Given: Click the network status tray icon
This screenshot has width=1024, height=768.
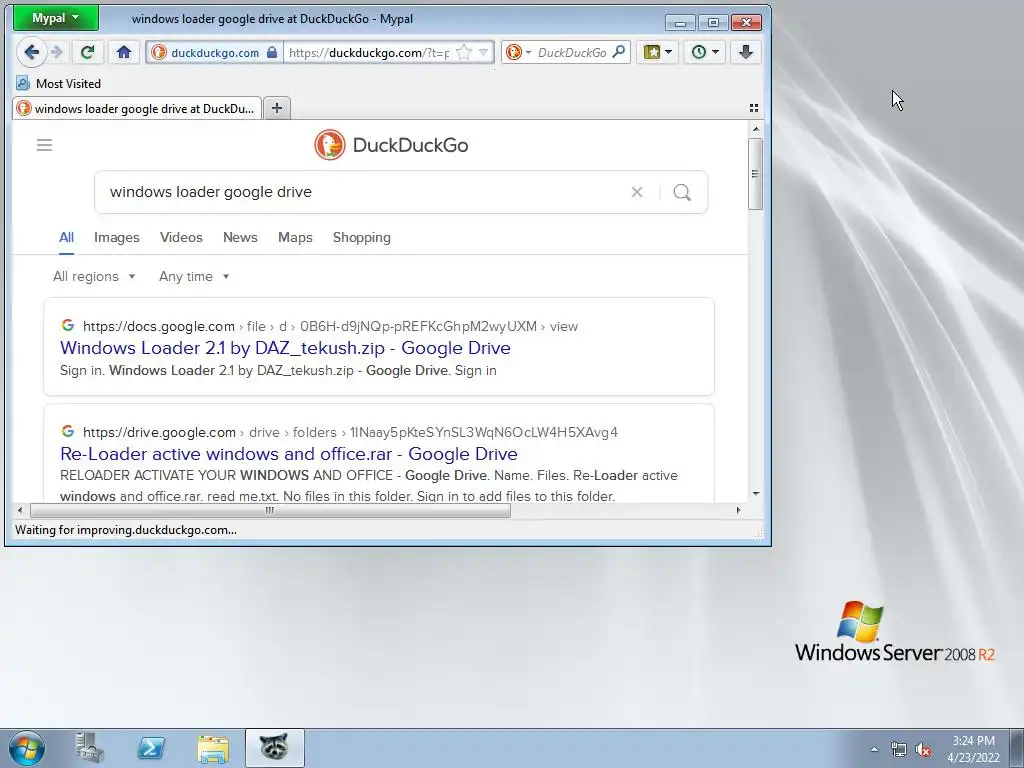Looking at the screenshot, I should coord(899,749).
